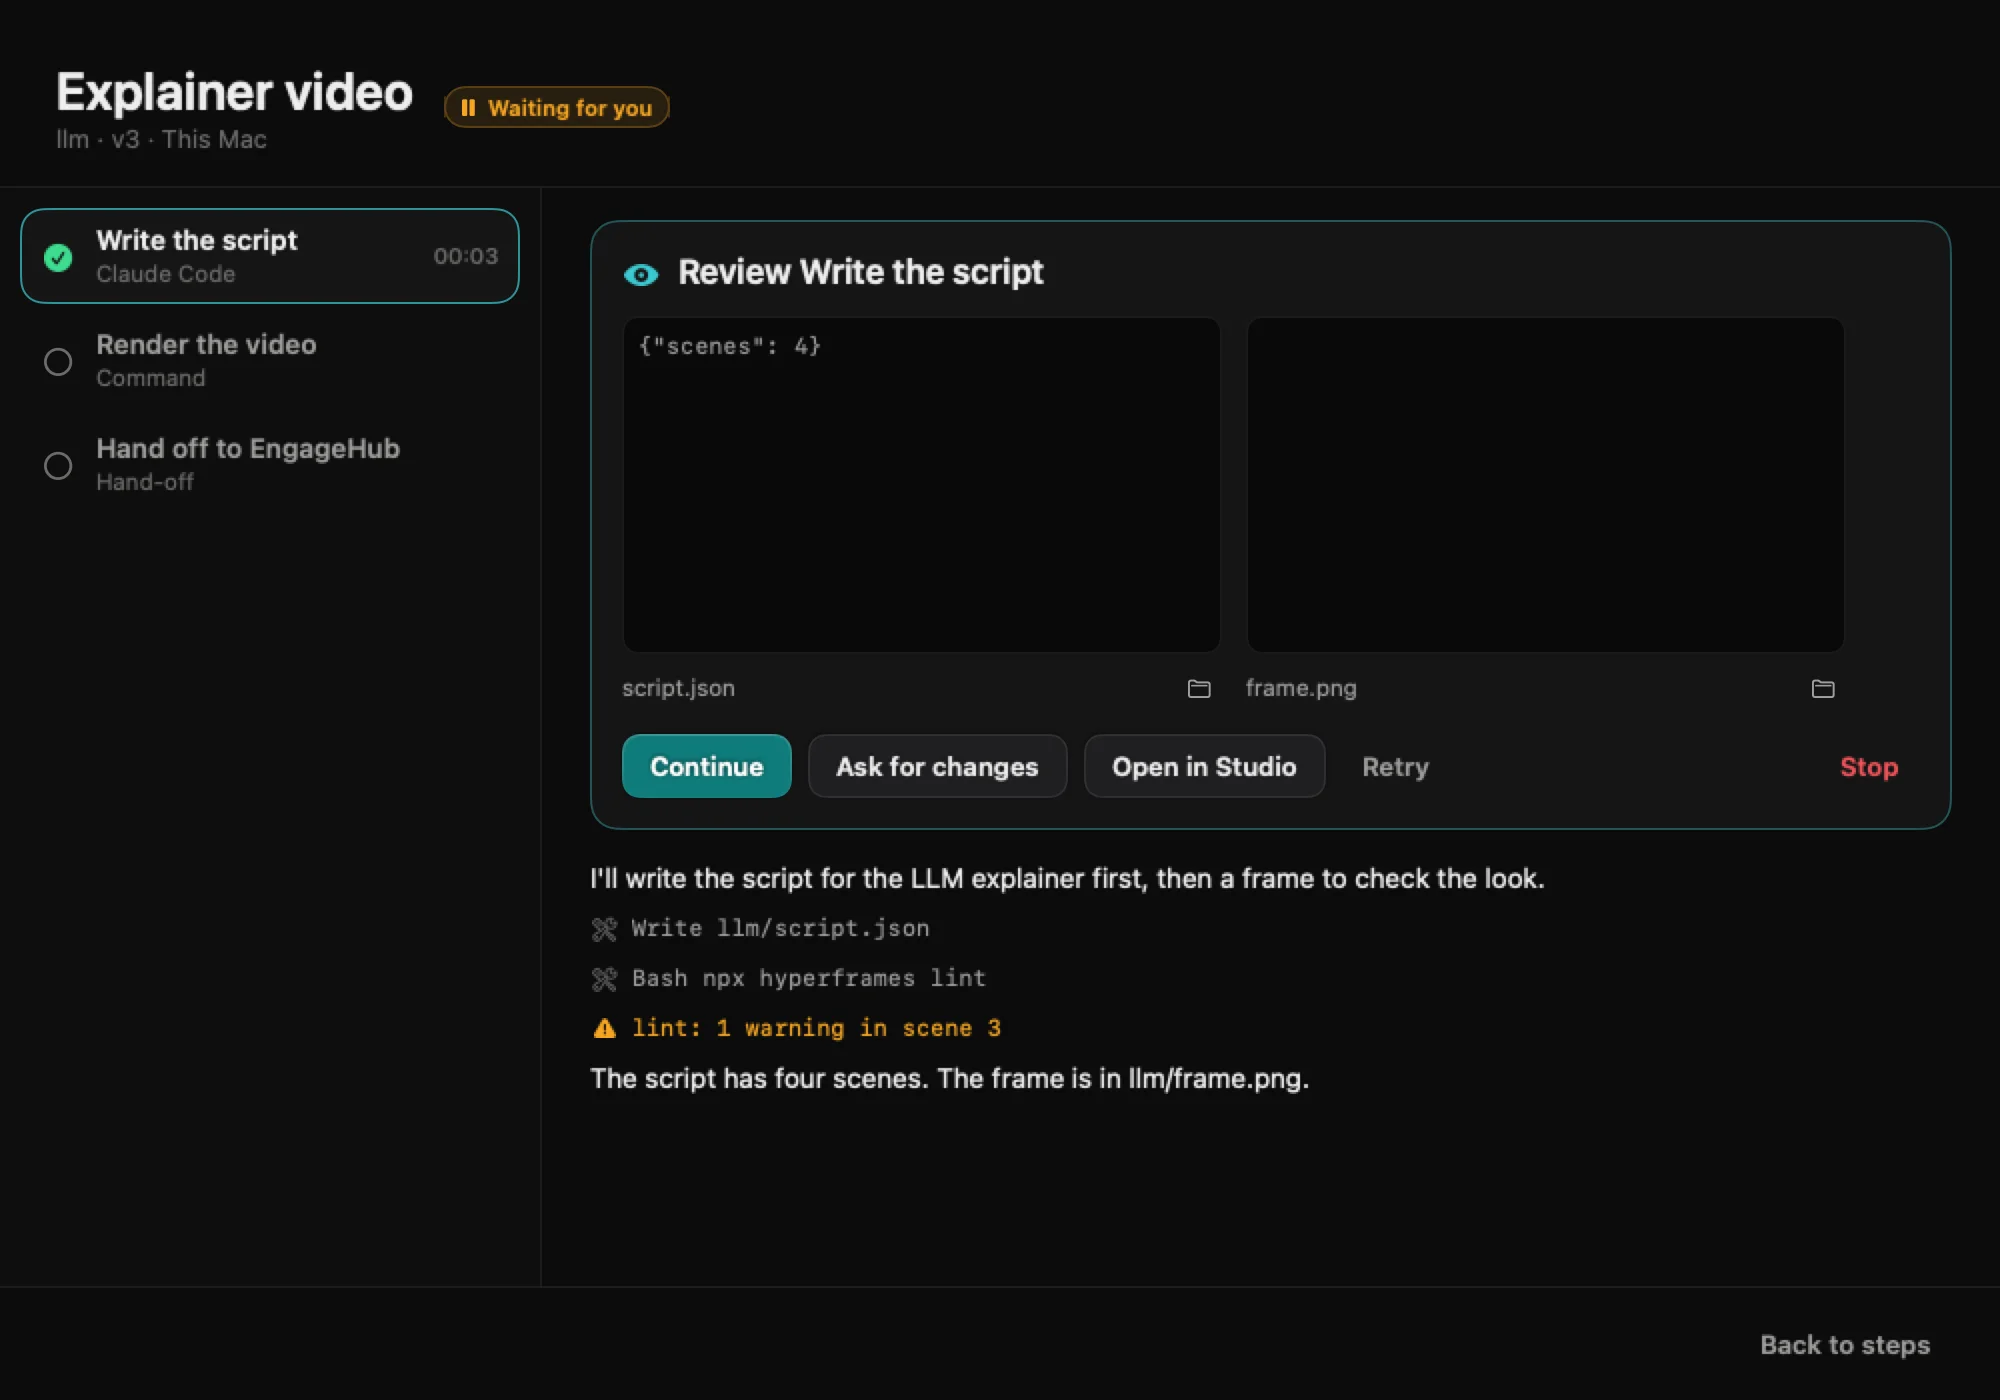The height and width of the screenshot is (1400, 2000).
Task: Click the Explainer video title
Action: [234, 92]
